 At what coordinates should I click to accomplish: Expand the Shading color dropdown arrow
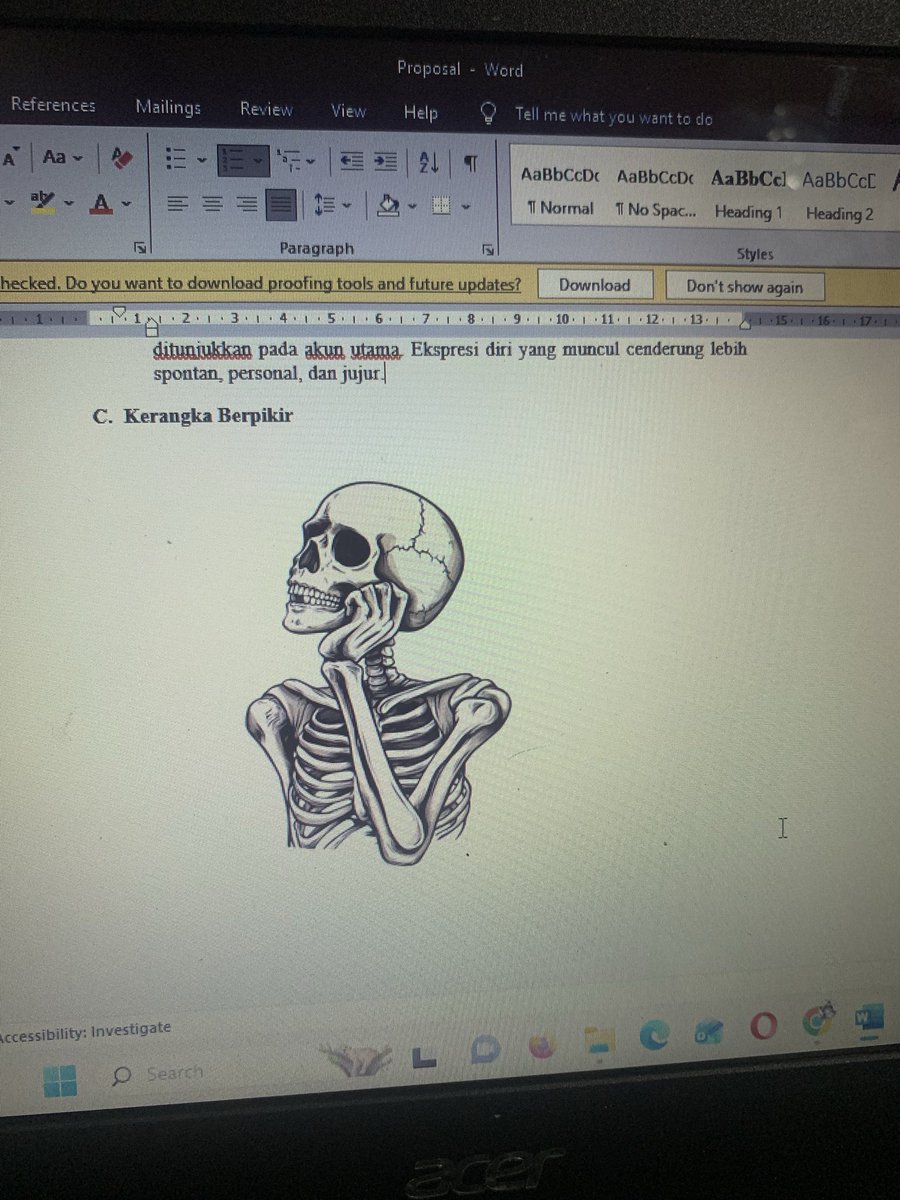410,207
